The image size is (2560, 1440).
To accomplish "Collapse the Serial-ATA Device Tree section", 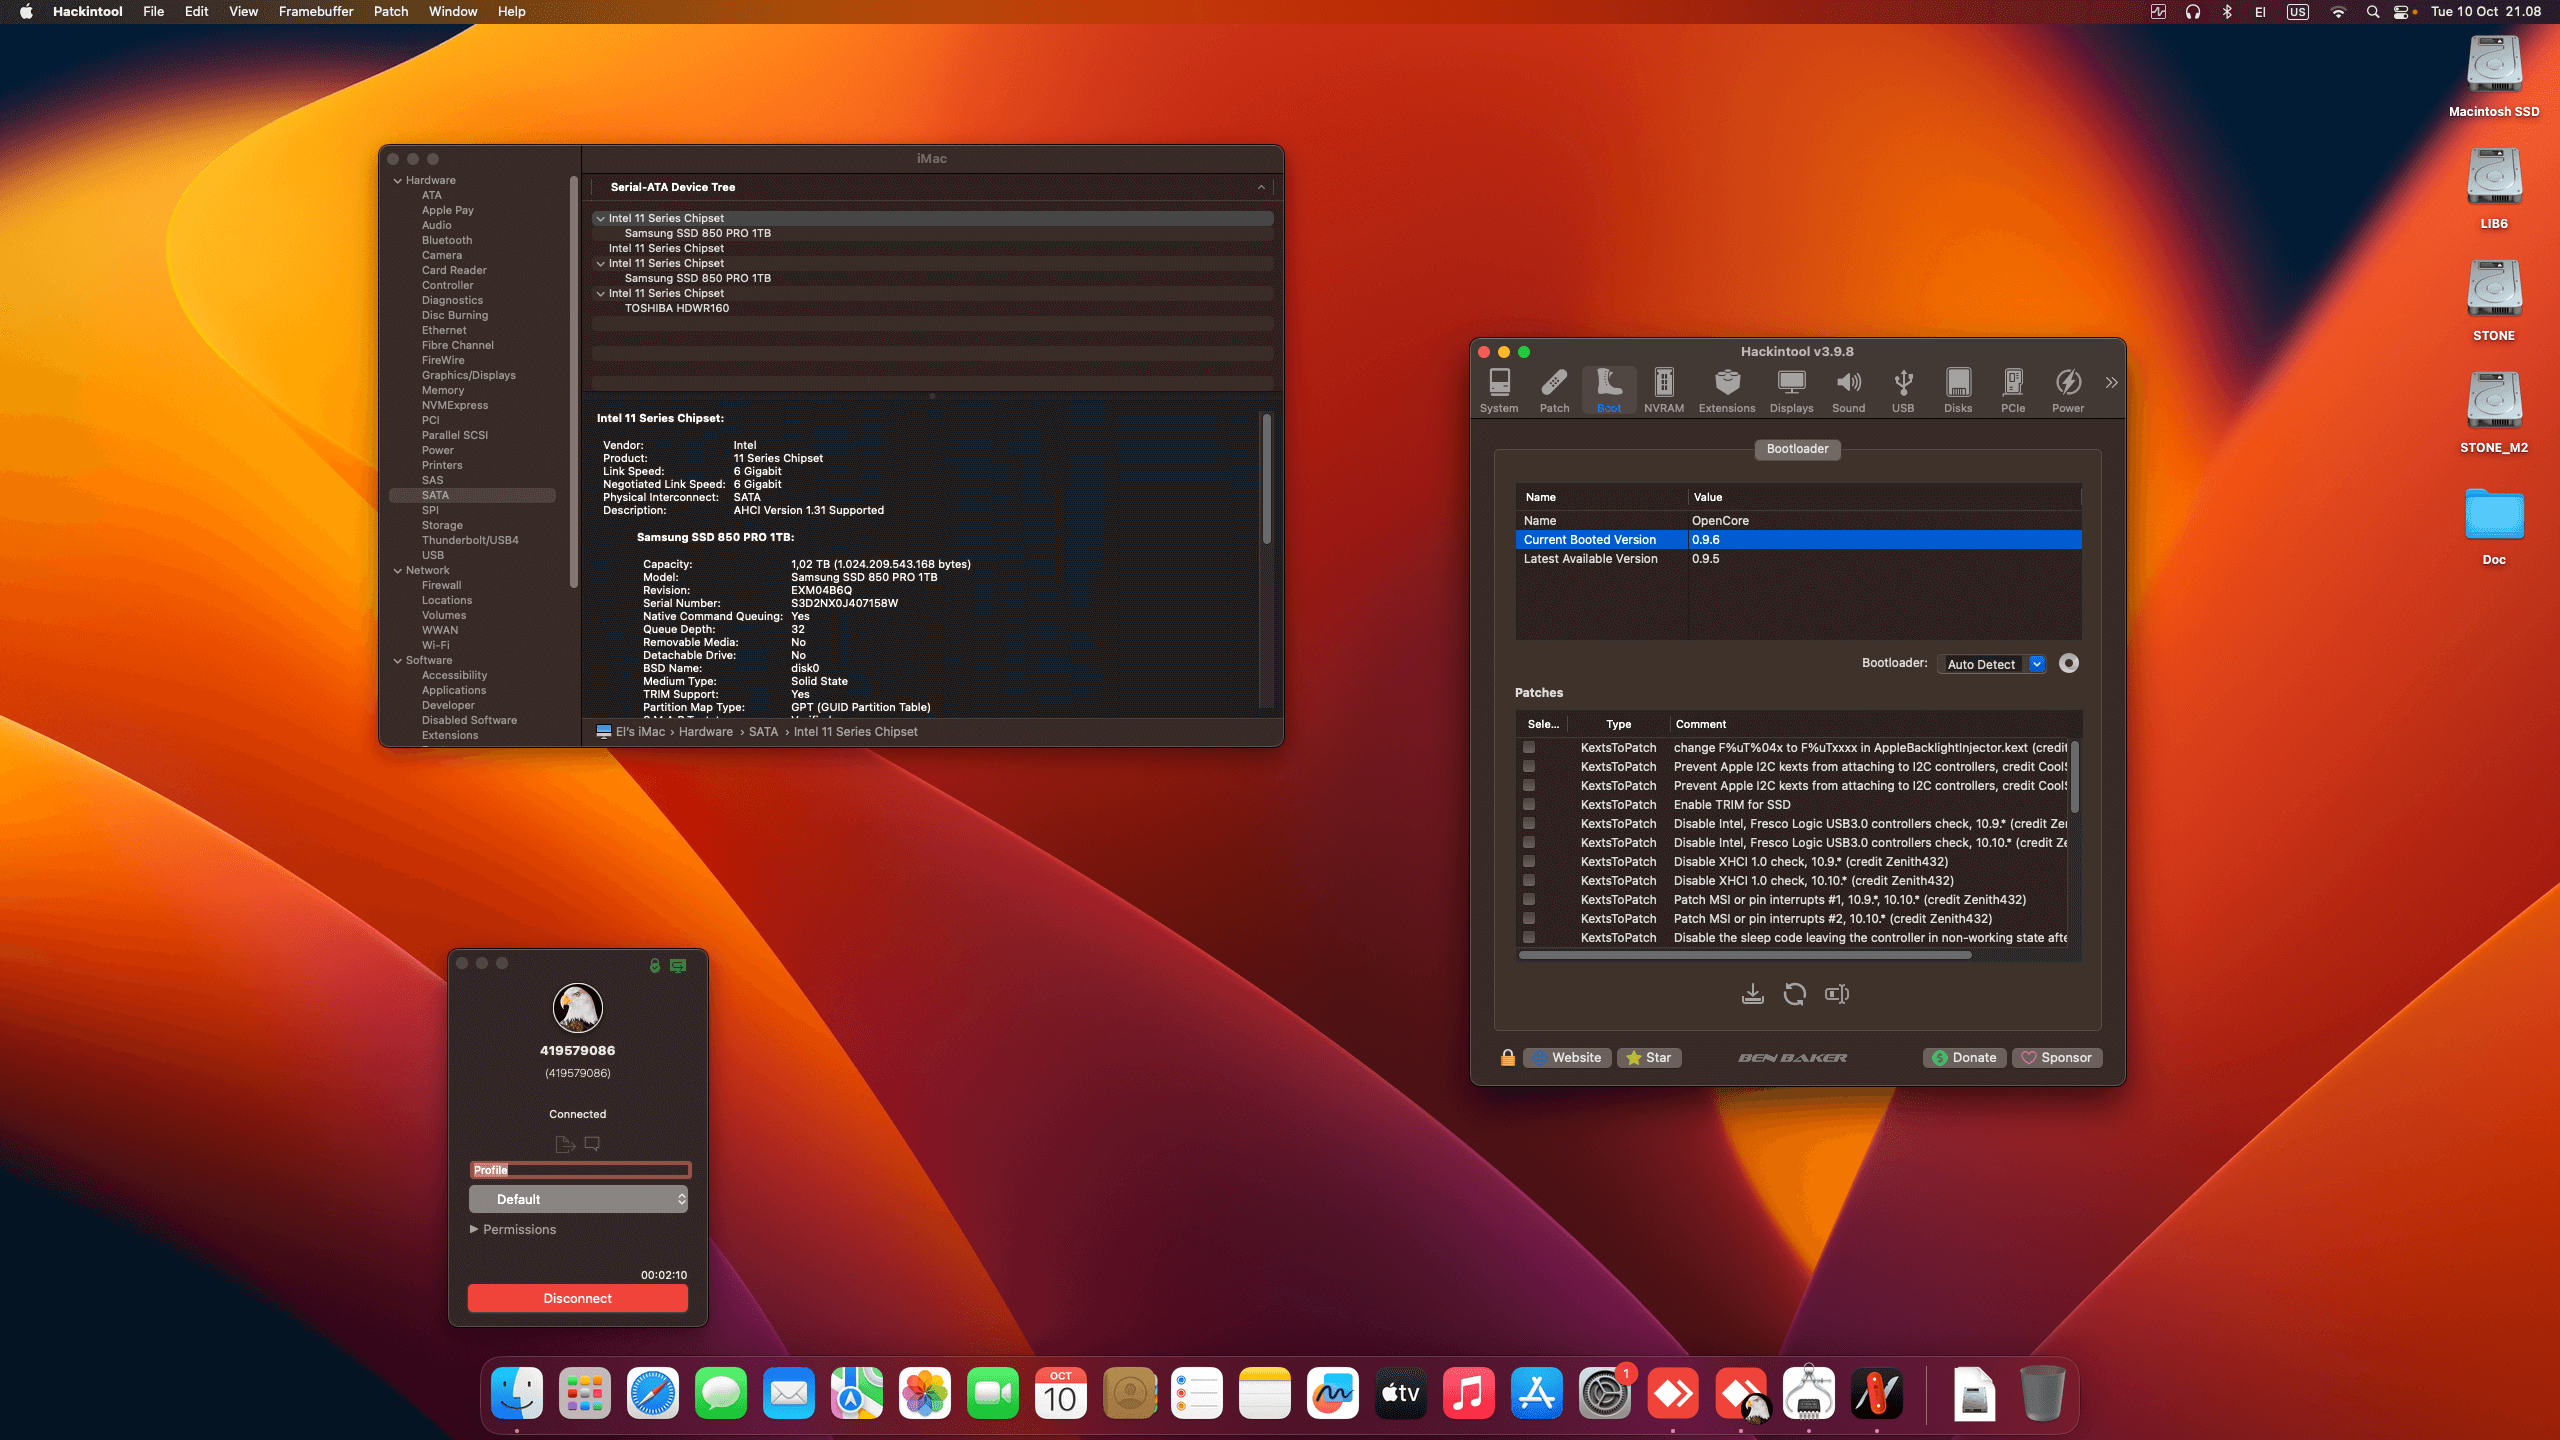I will [1261, 187].
